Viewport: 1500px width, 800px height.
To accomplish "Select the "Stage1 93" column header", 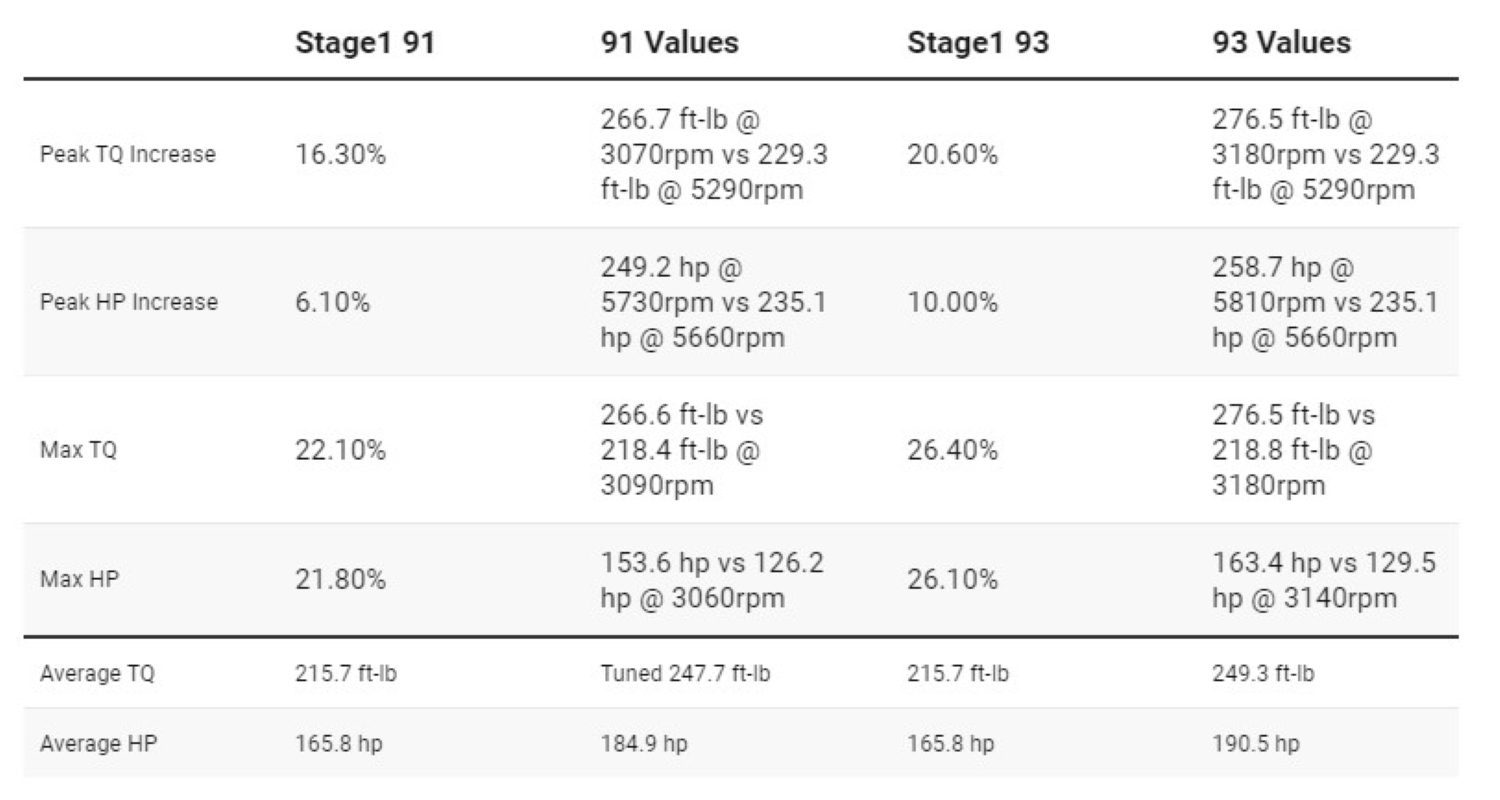I will [x=978, y=43].
